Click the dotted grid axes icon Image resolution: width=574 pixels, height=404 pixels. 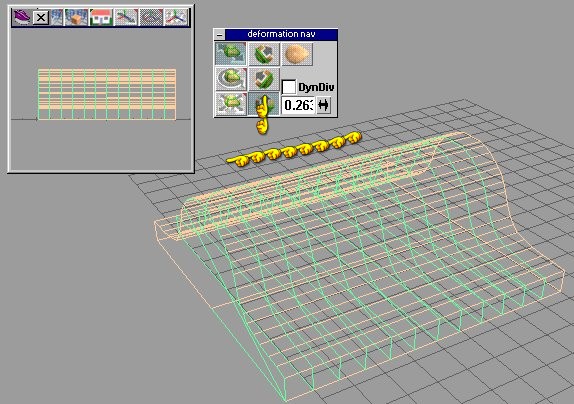click(x=151, y=17)
